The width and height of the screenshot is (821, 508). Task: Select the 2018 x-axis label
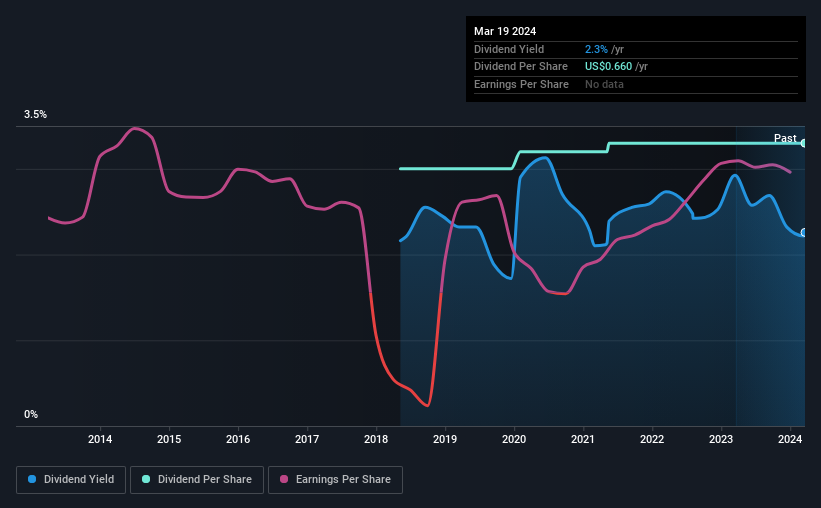pos(376,439)
